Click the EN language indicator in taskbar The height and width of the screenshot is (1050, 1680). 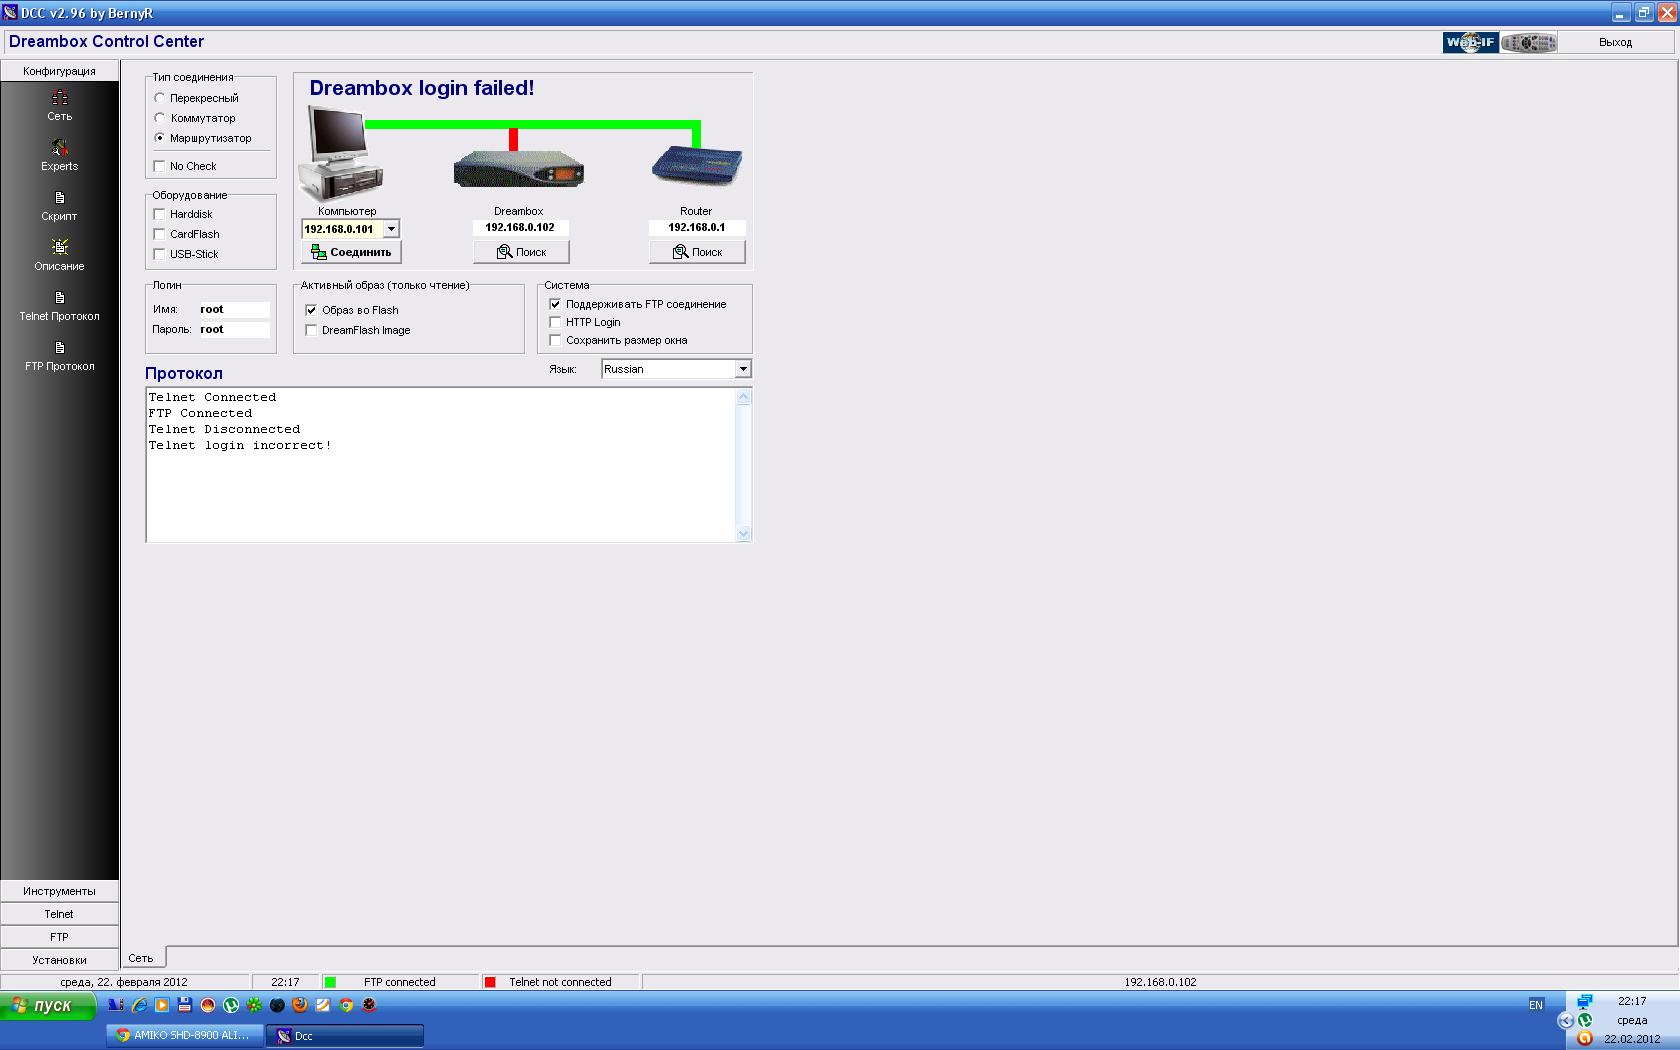click(x=1536, y=1005)
